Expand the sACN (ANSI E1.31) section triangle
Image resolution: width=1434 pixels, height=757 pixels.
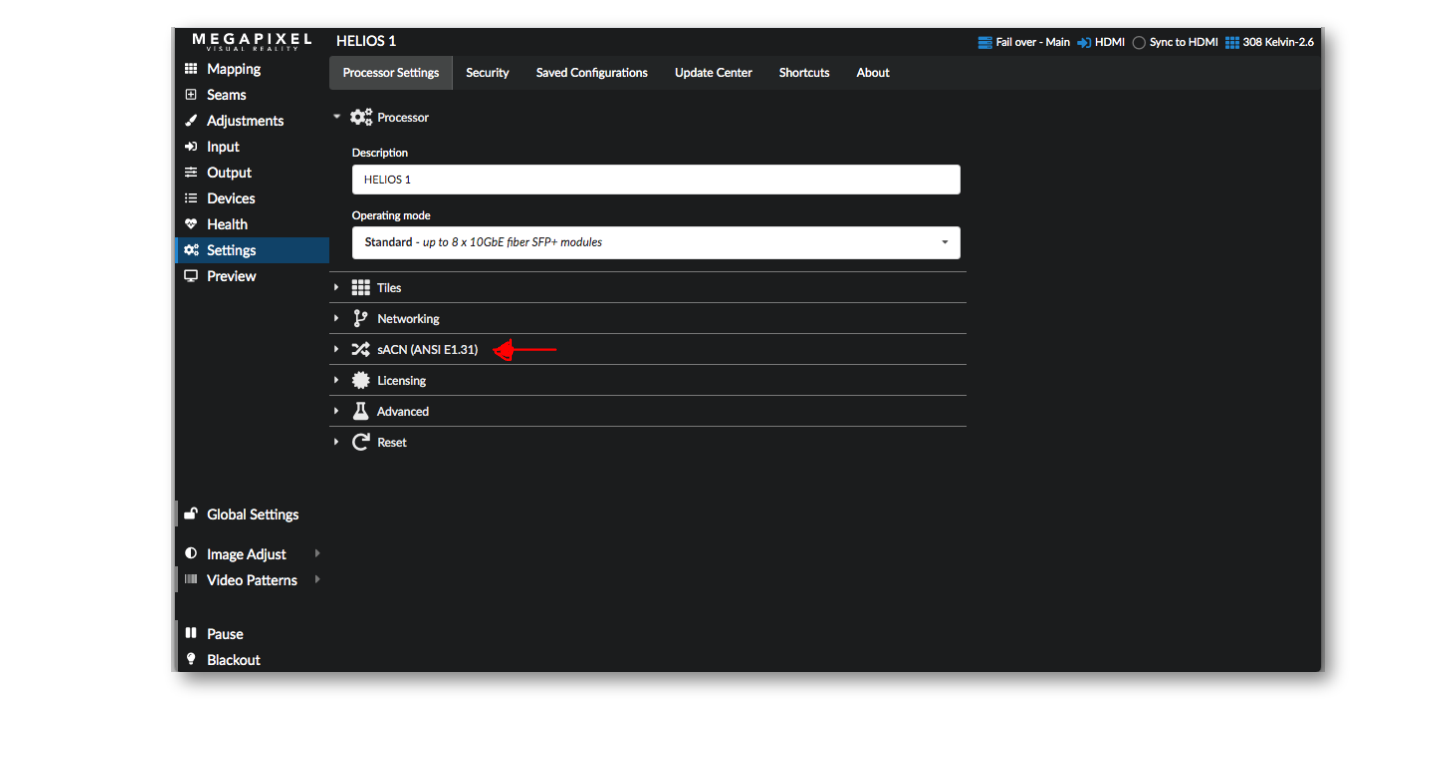[336, 350]
